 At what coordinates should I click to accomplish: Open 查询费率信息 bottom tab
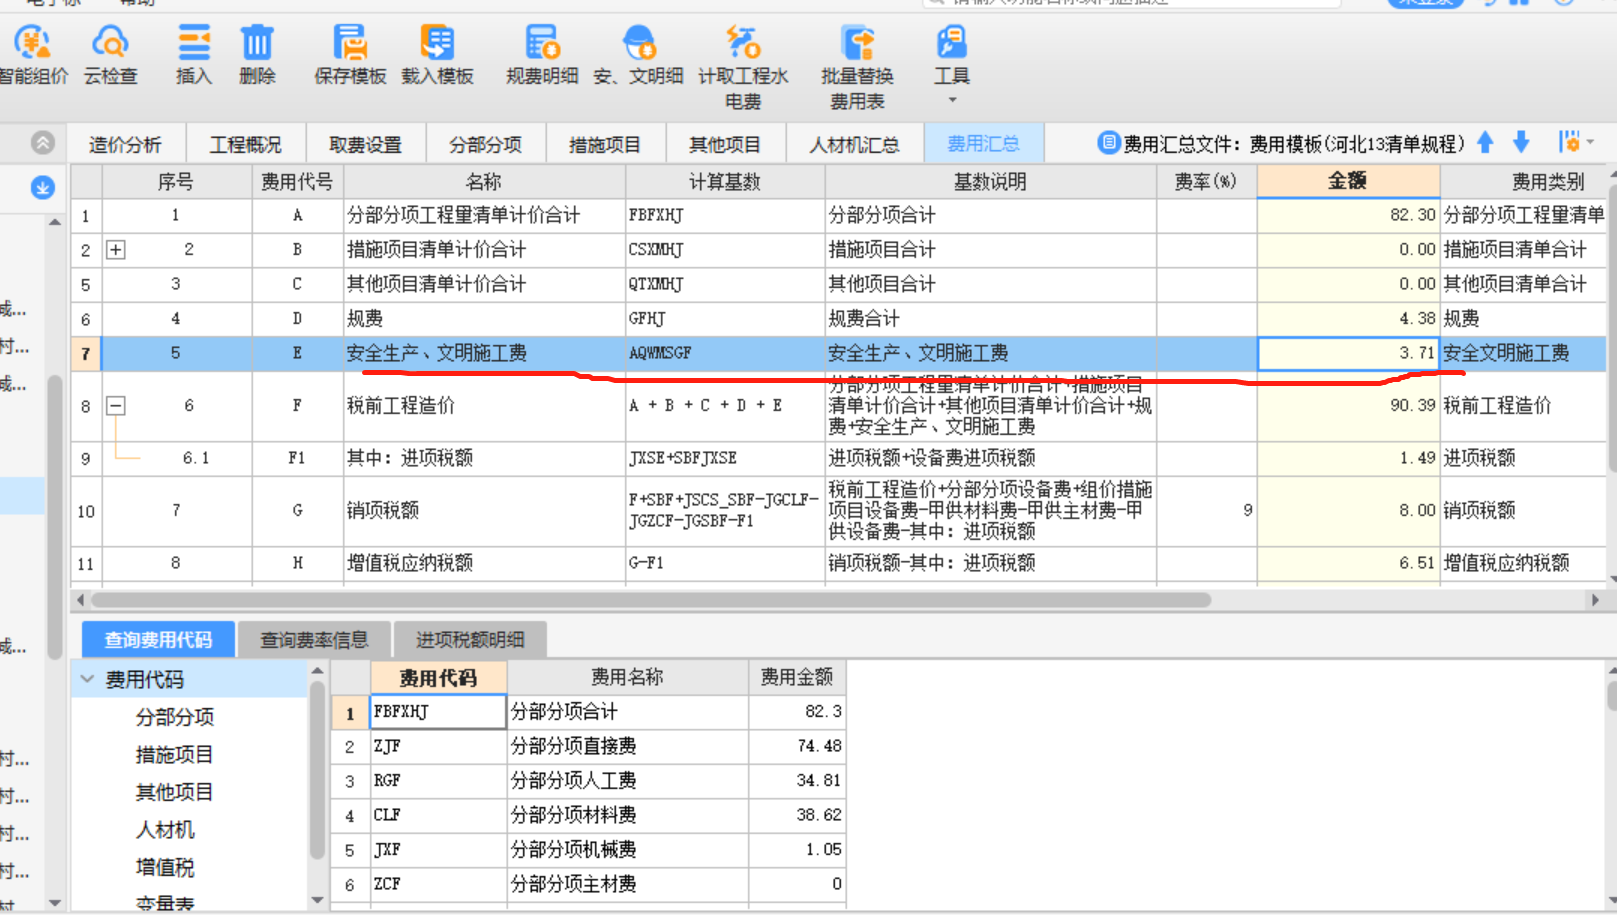(314, 640)
